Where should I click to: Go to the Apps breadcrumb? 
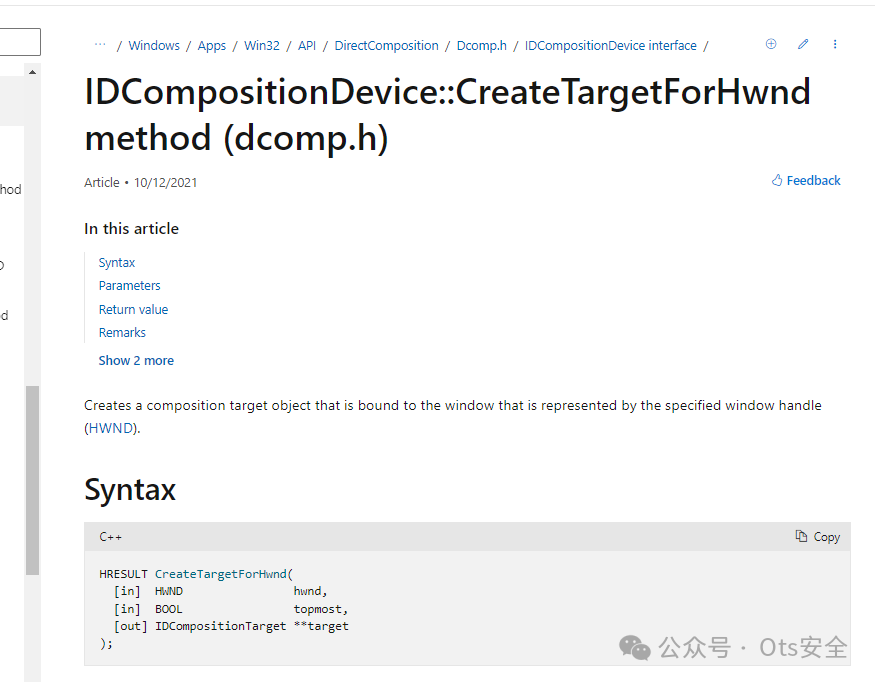212,45
